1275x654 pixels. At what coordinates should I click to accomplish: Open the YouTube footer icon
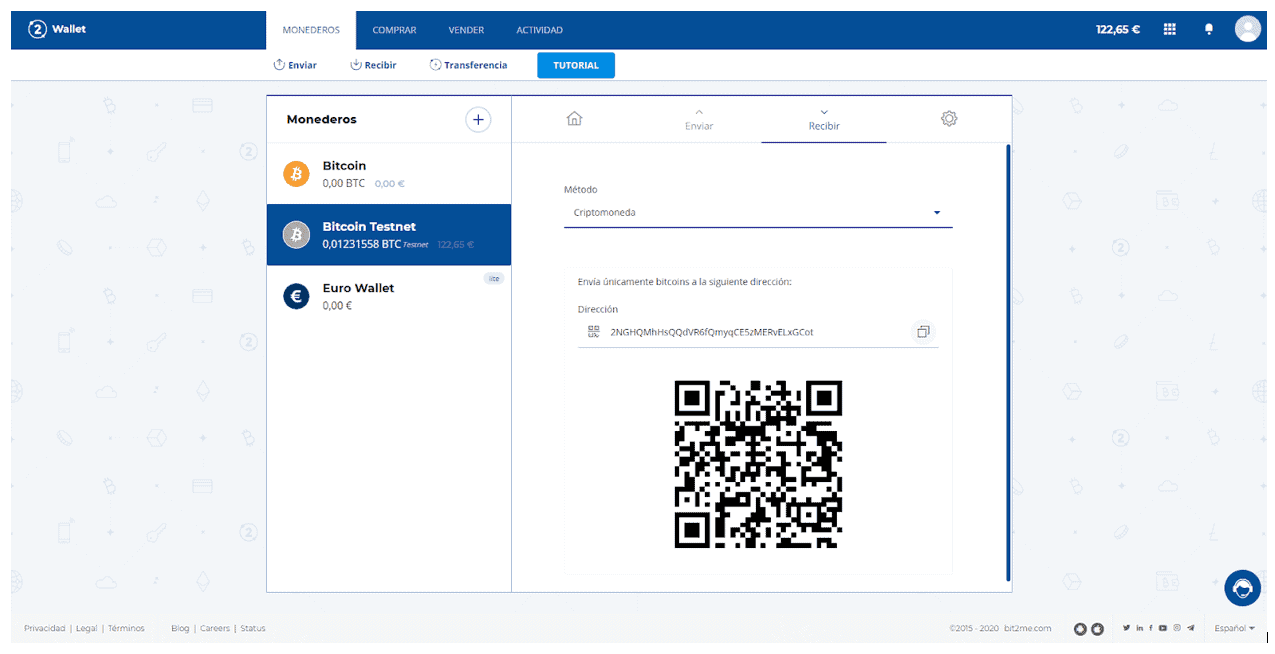(x=1163, y=628)
